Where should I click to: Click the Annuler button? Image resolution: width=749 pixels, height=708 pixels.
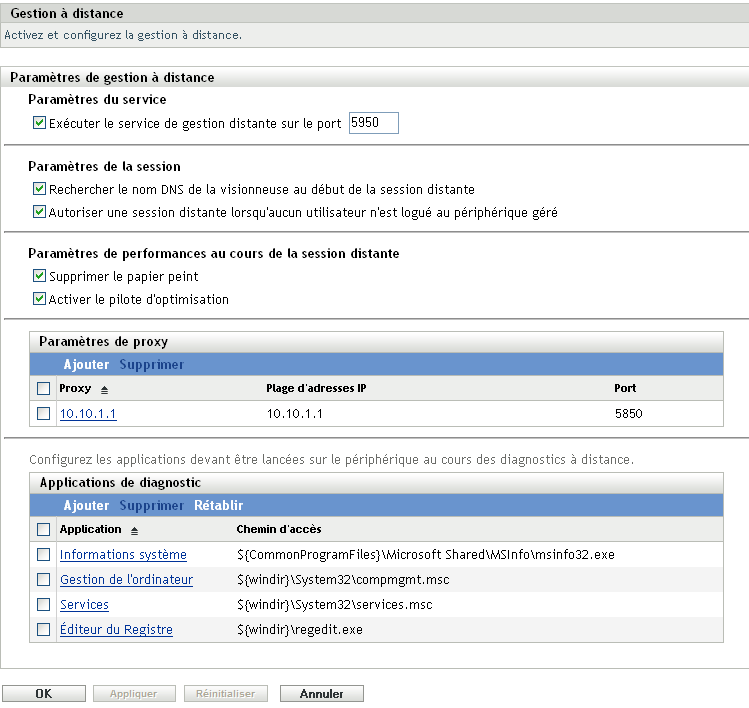click(321, 694)
